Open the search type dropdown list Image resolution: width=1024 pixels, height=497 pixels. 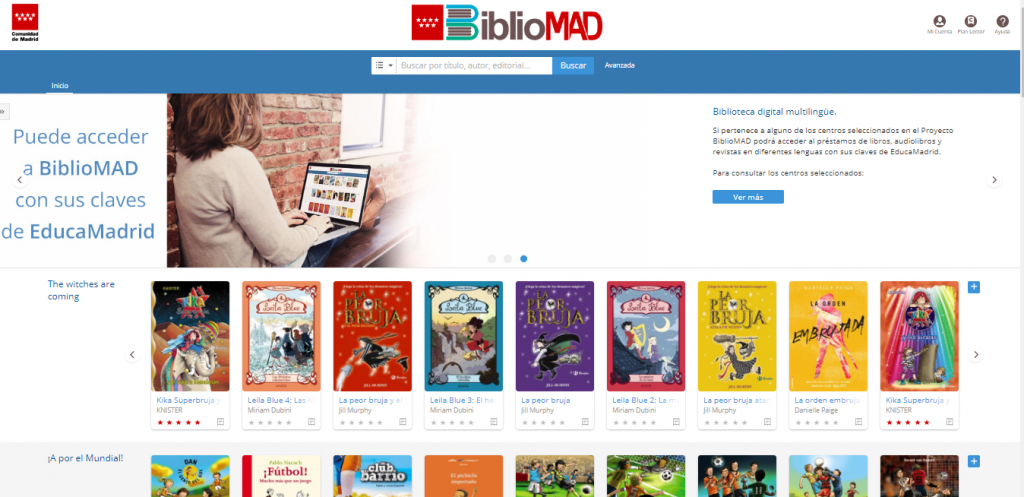[x=384, y=65]
